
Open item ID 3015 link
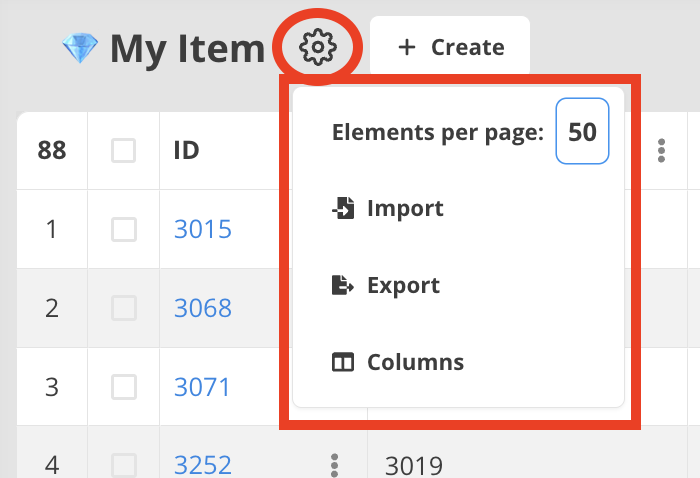(203, 230)
